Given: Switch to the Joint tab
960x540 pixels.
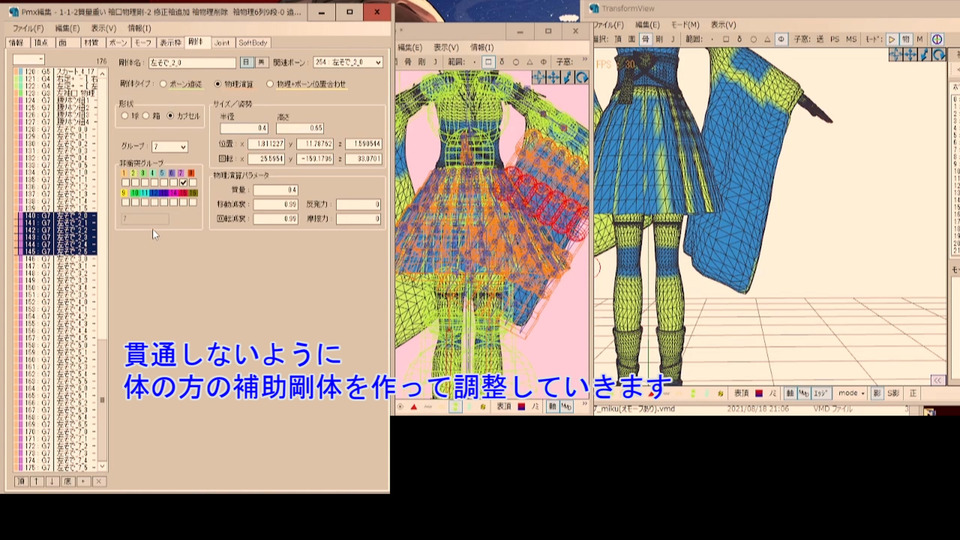Looking at the screenshot, I should click(x=222, y=43).
